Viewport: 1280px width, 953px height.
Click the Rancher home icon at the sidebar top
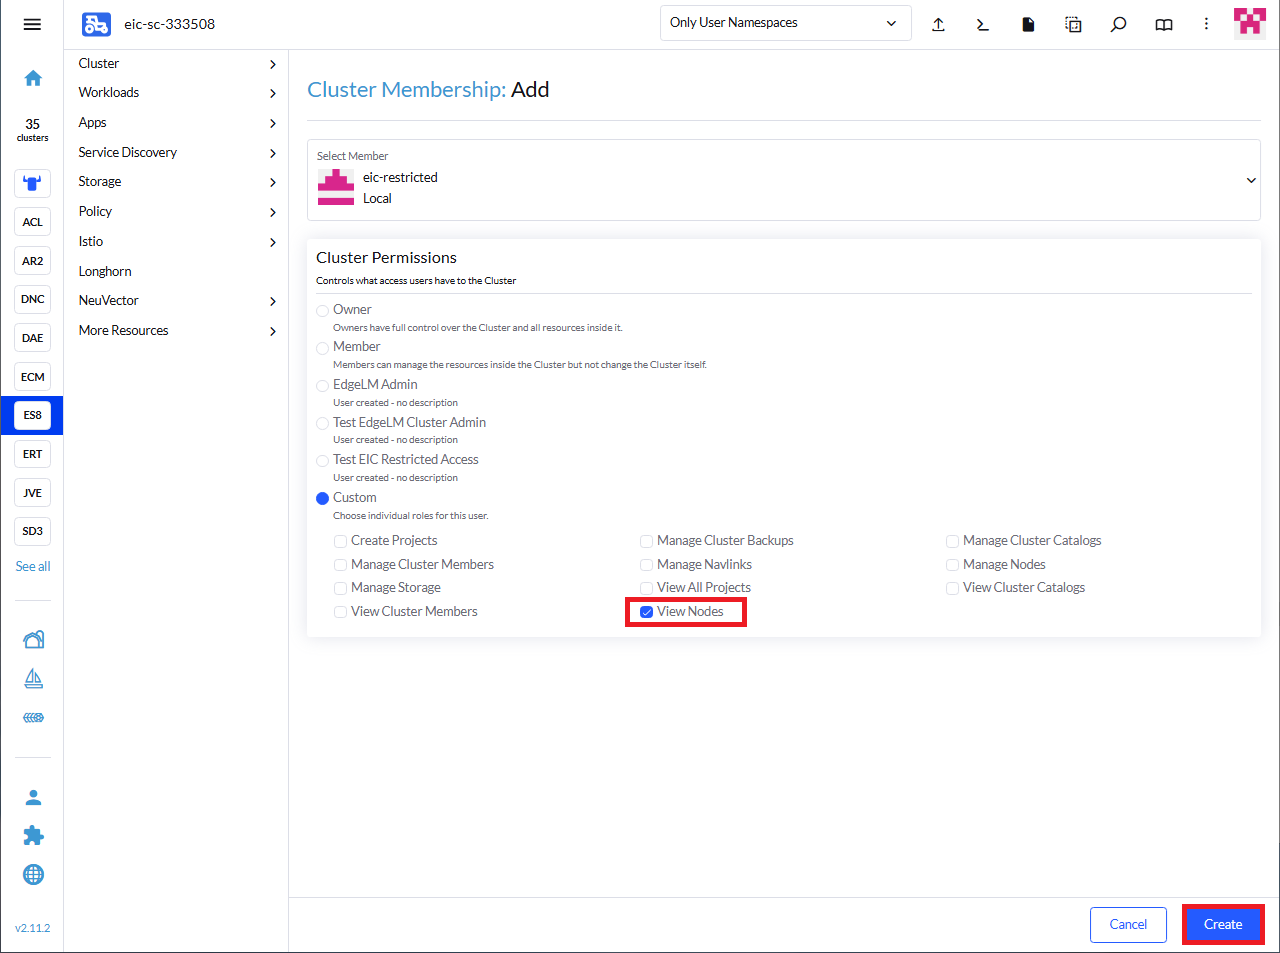pyautogui.click(x=33, y=77)
